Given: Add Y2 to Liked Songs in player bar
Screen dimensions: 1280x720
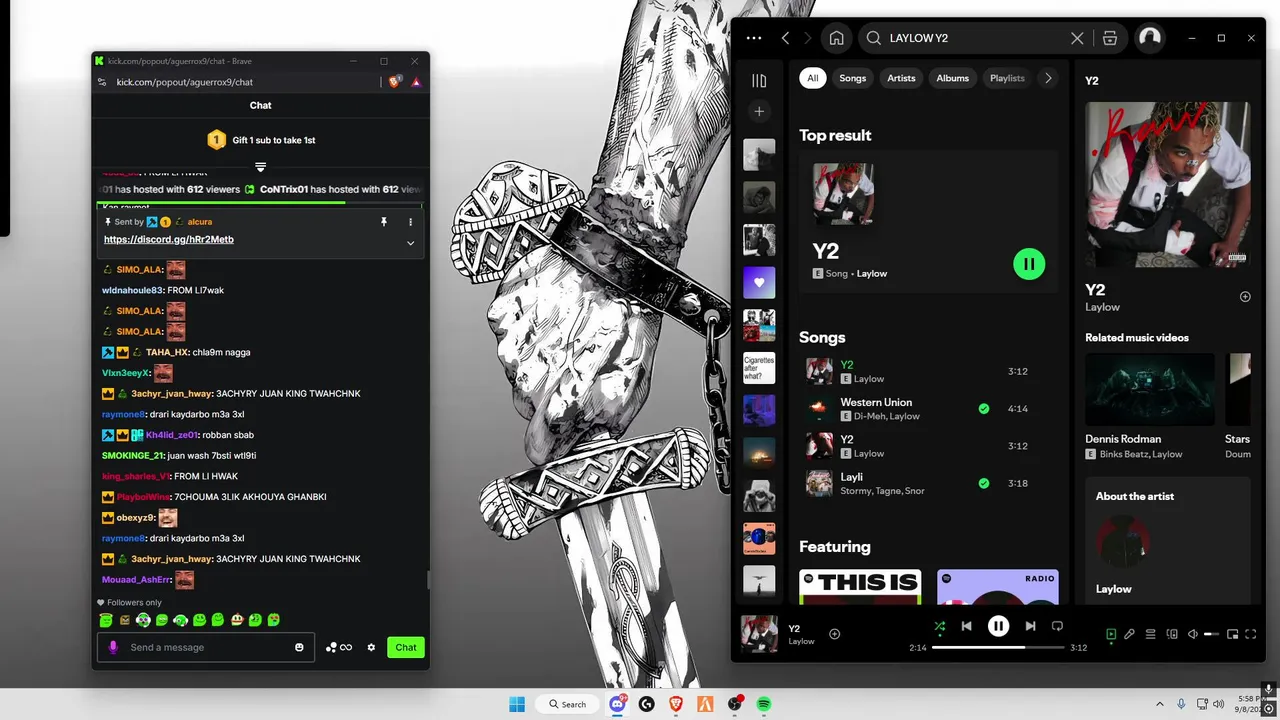Looking at the screenshot, I should pyautogui.click(x=835, y=634).
